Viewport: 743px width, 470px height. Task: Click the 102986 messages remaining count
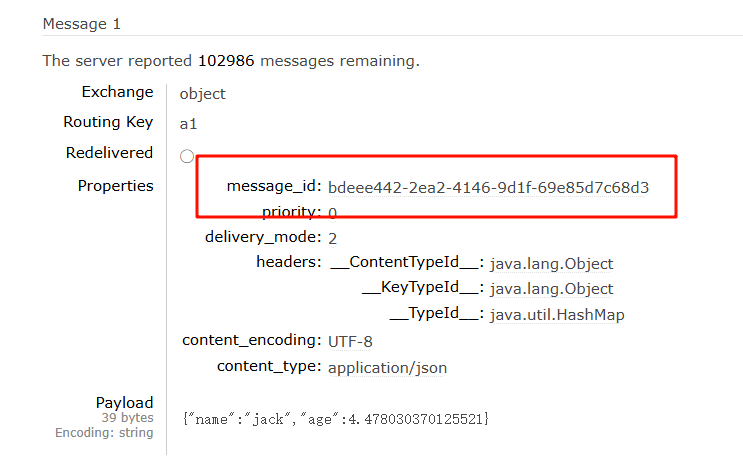tap(228, 61)
